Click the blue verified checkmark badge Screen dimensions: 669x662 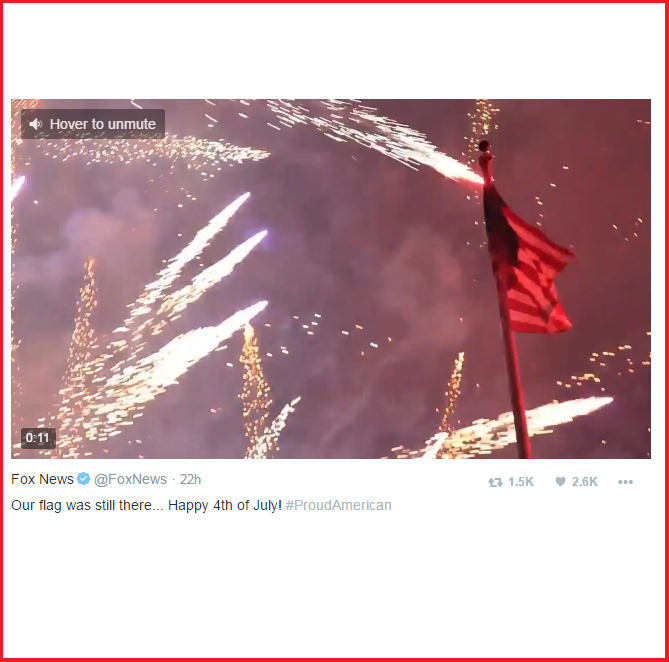(84, 479)
